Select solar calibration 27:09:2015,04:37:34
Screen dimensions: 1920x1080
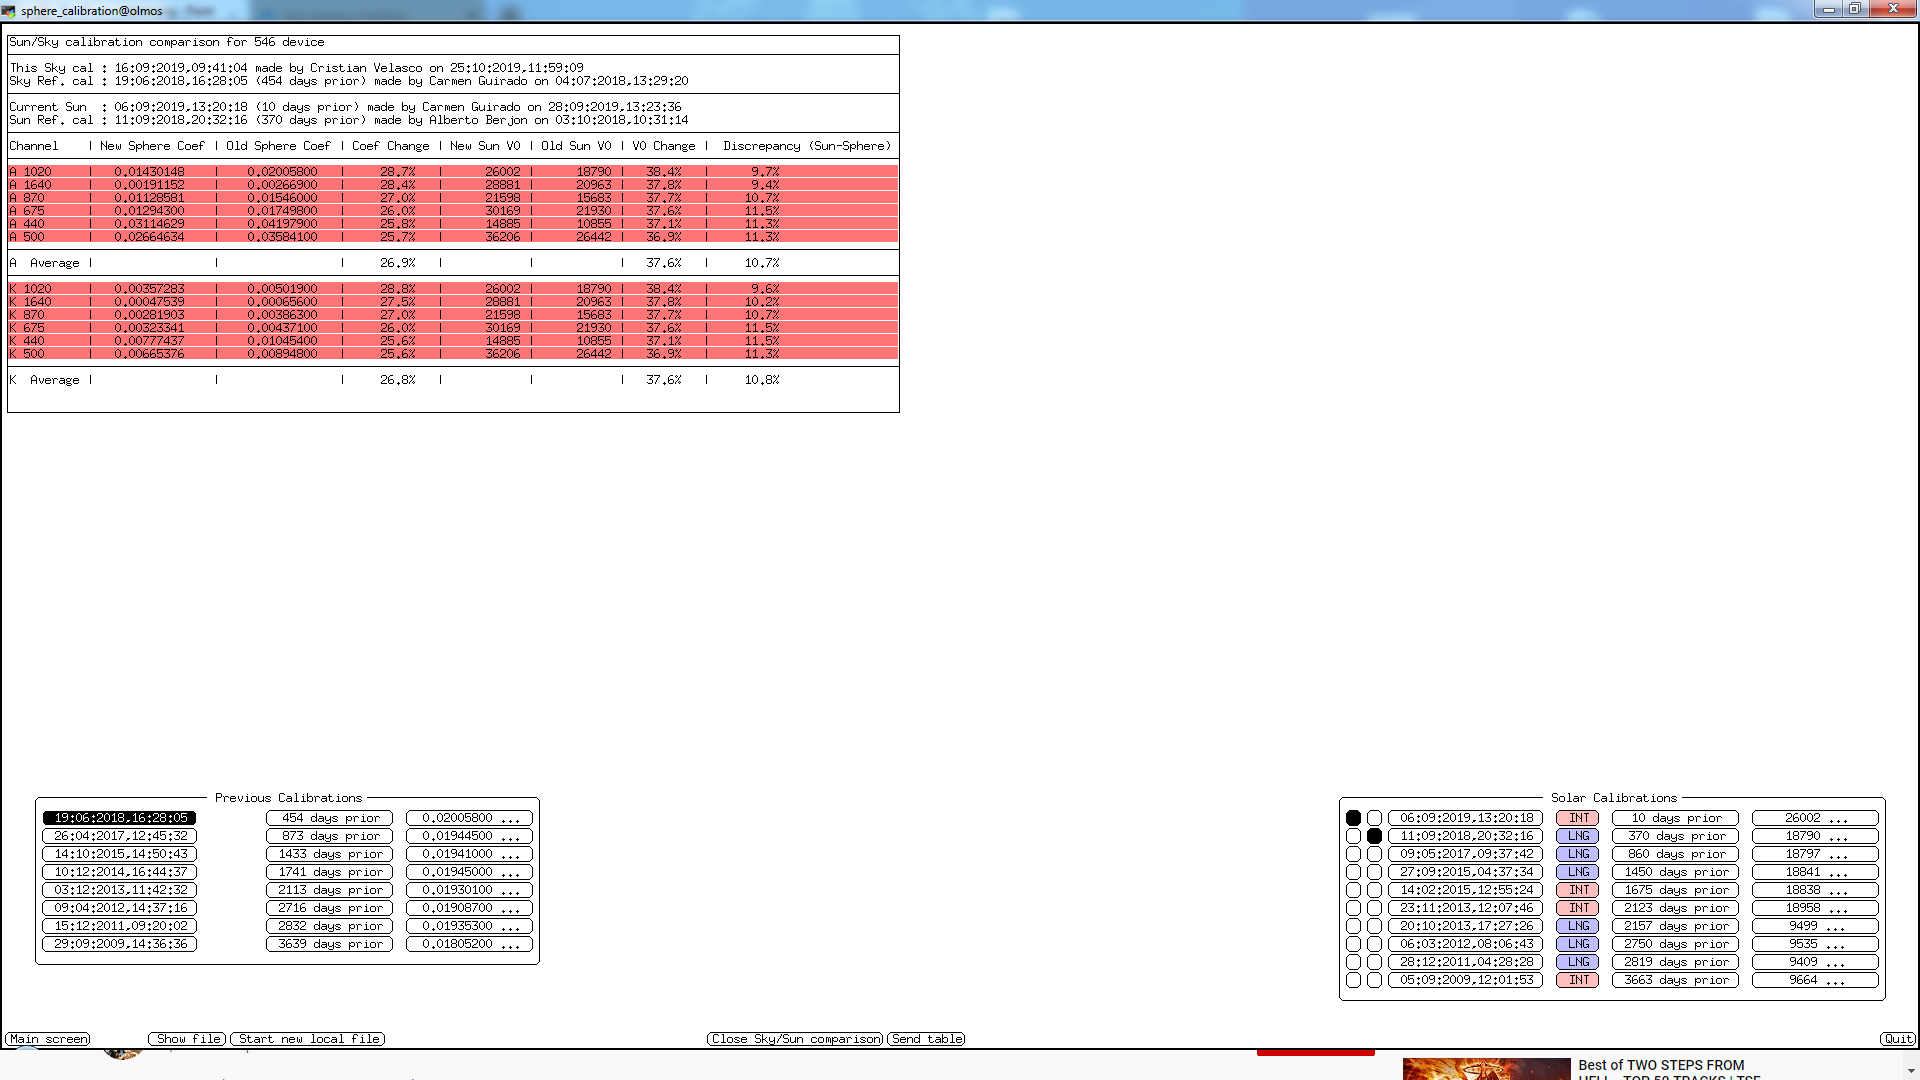tap(1466, 872)
